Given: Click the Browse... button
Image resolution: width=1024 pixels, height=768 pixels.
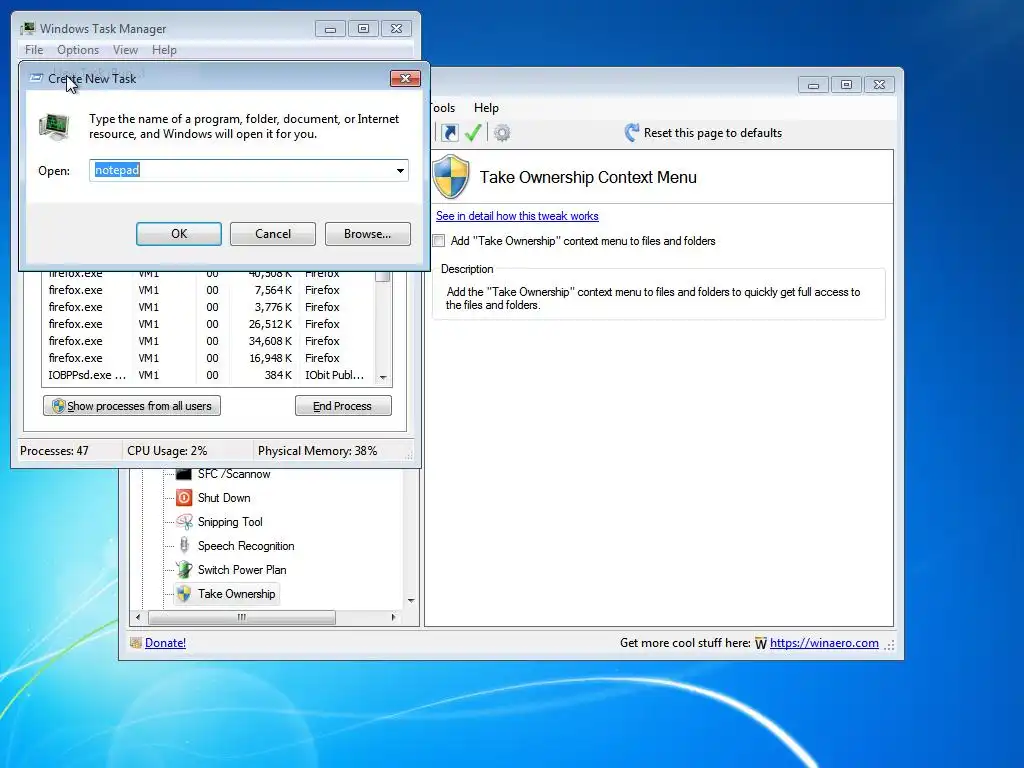Looking at the screenshot, I should click(368, 234).
